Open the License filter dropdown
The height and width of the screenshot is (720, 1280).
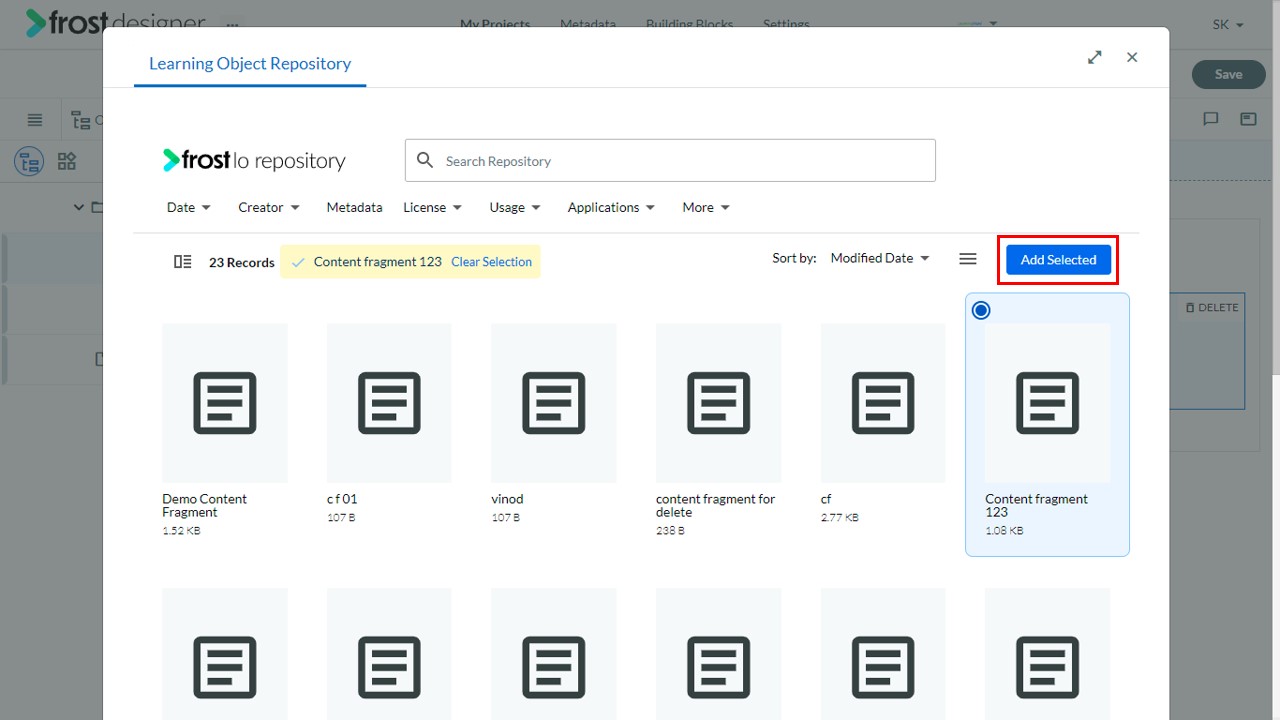coord(433,207)
